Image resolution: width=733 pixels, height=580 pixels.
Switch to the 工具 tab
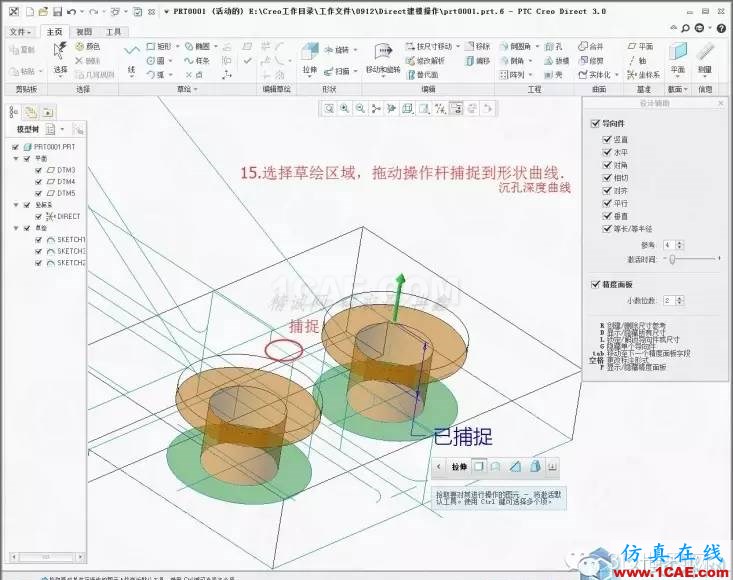coord(113,32)
